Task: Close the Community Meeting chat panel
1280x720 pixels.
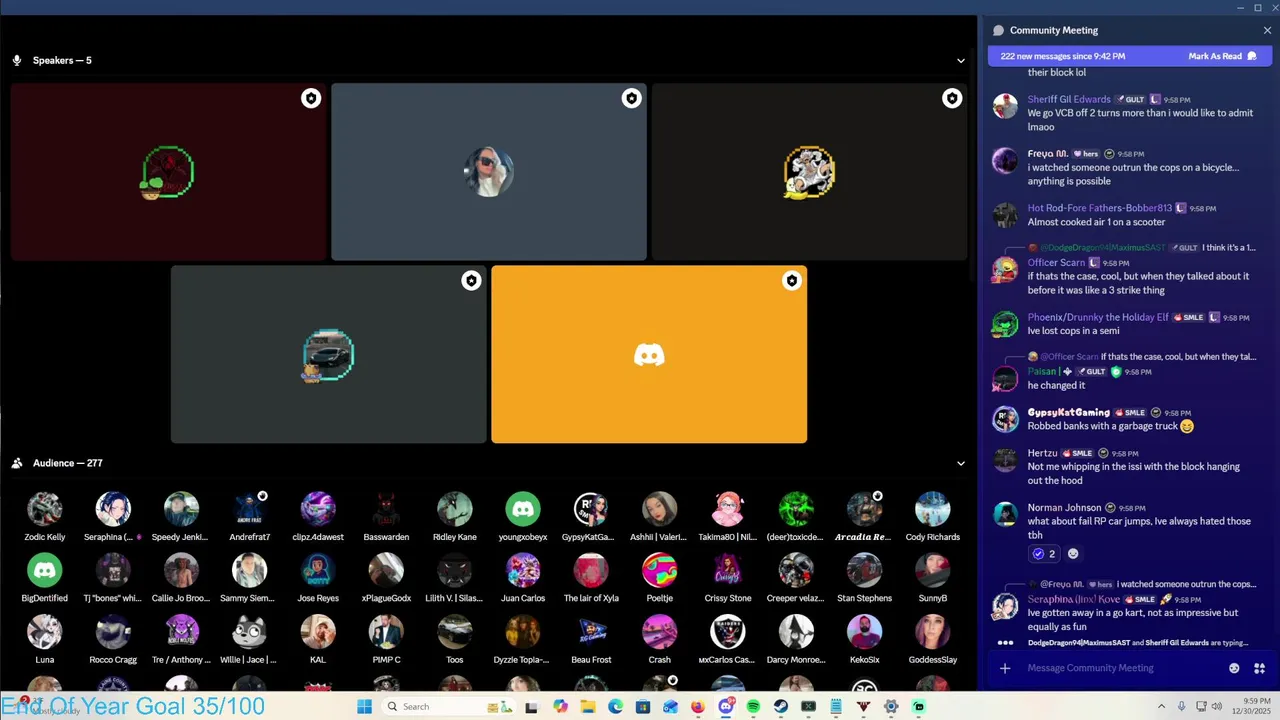Action: [1267, 30]
